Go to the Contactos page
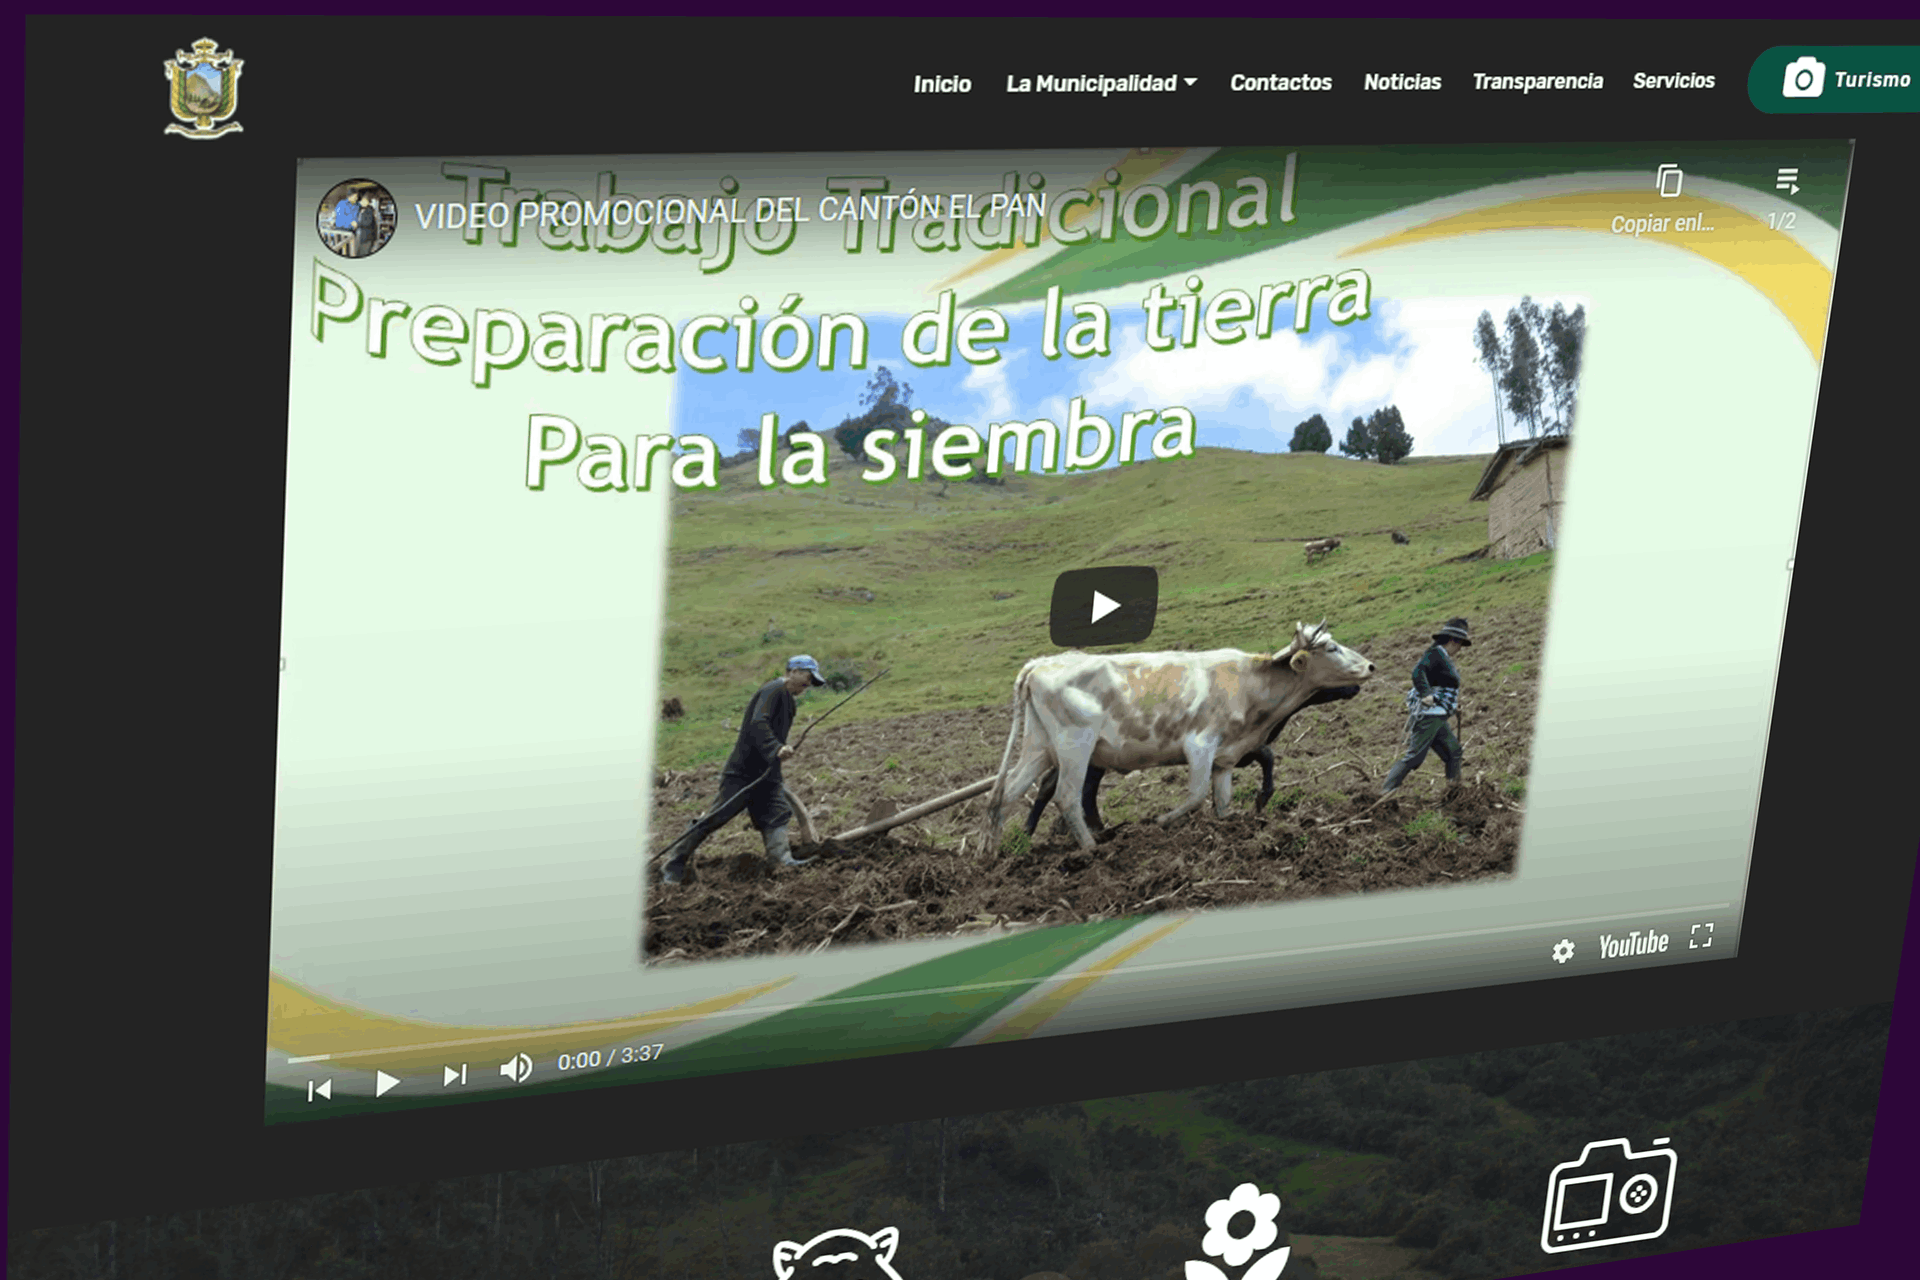Screen dimensions: 1920x1280 1280,82
